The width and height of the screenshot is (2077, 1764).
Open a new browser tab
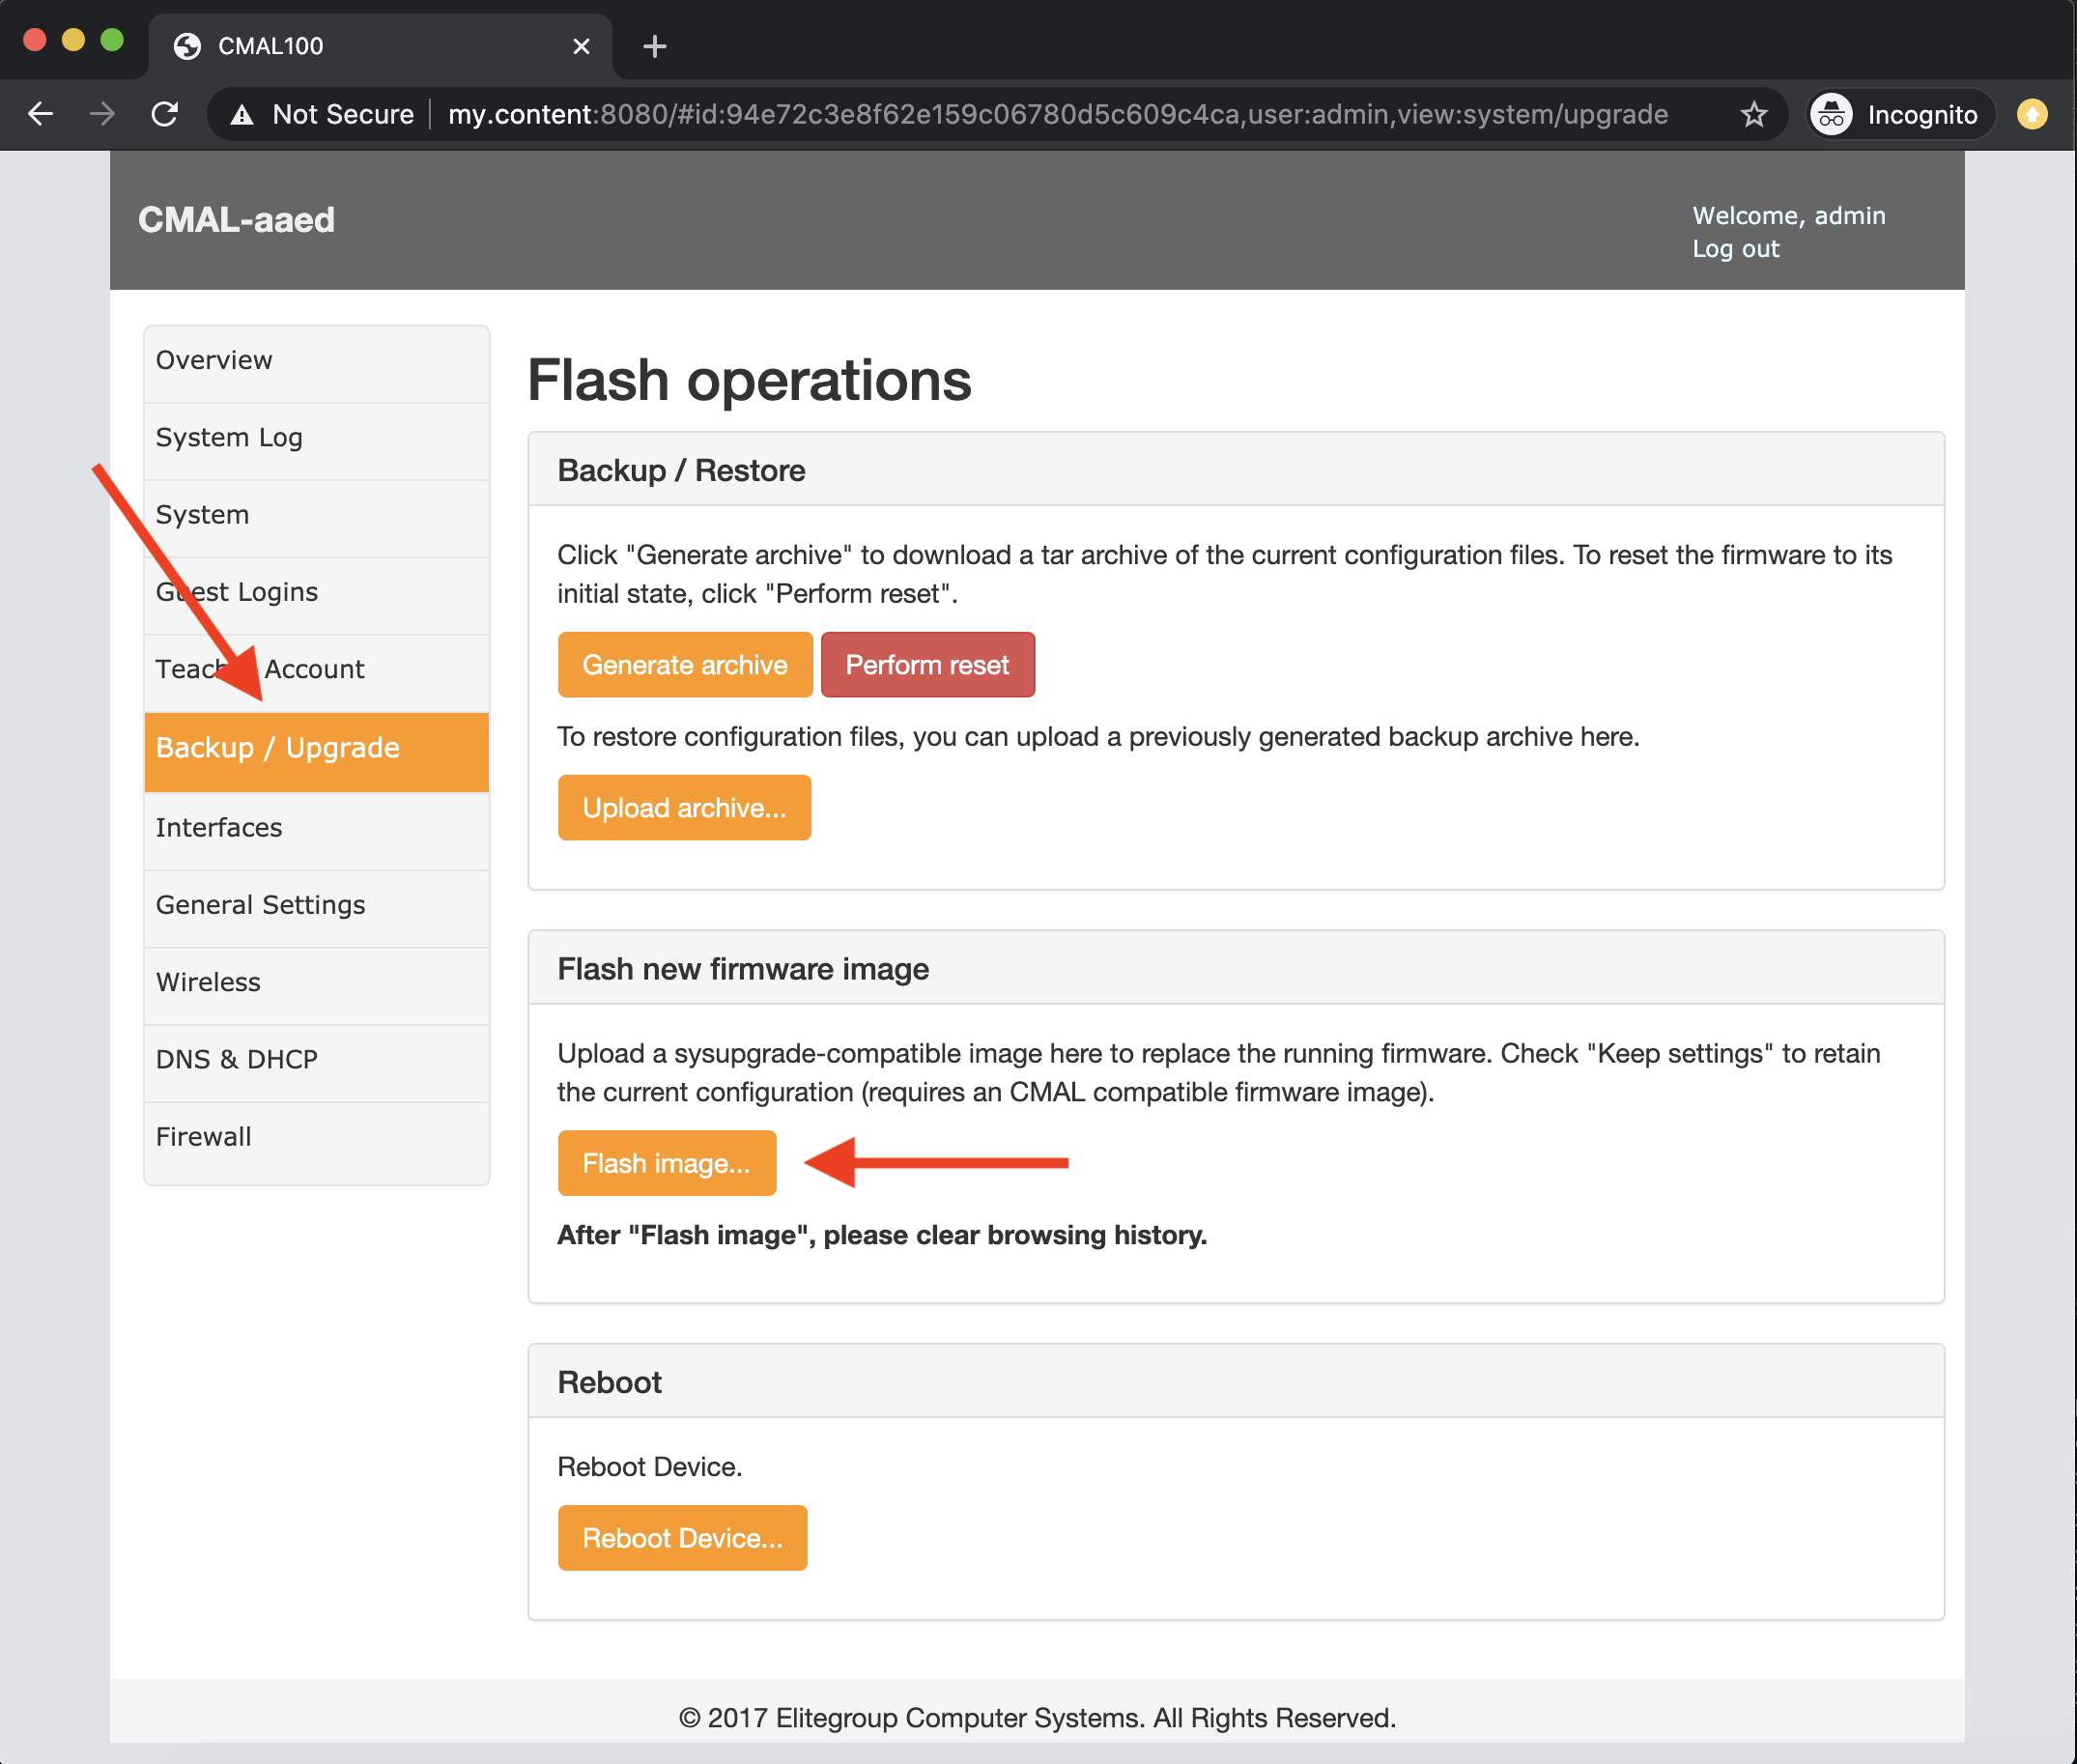(655, 46)
